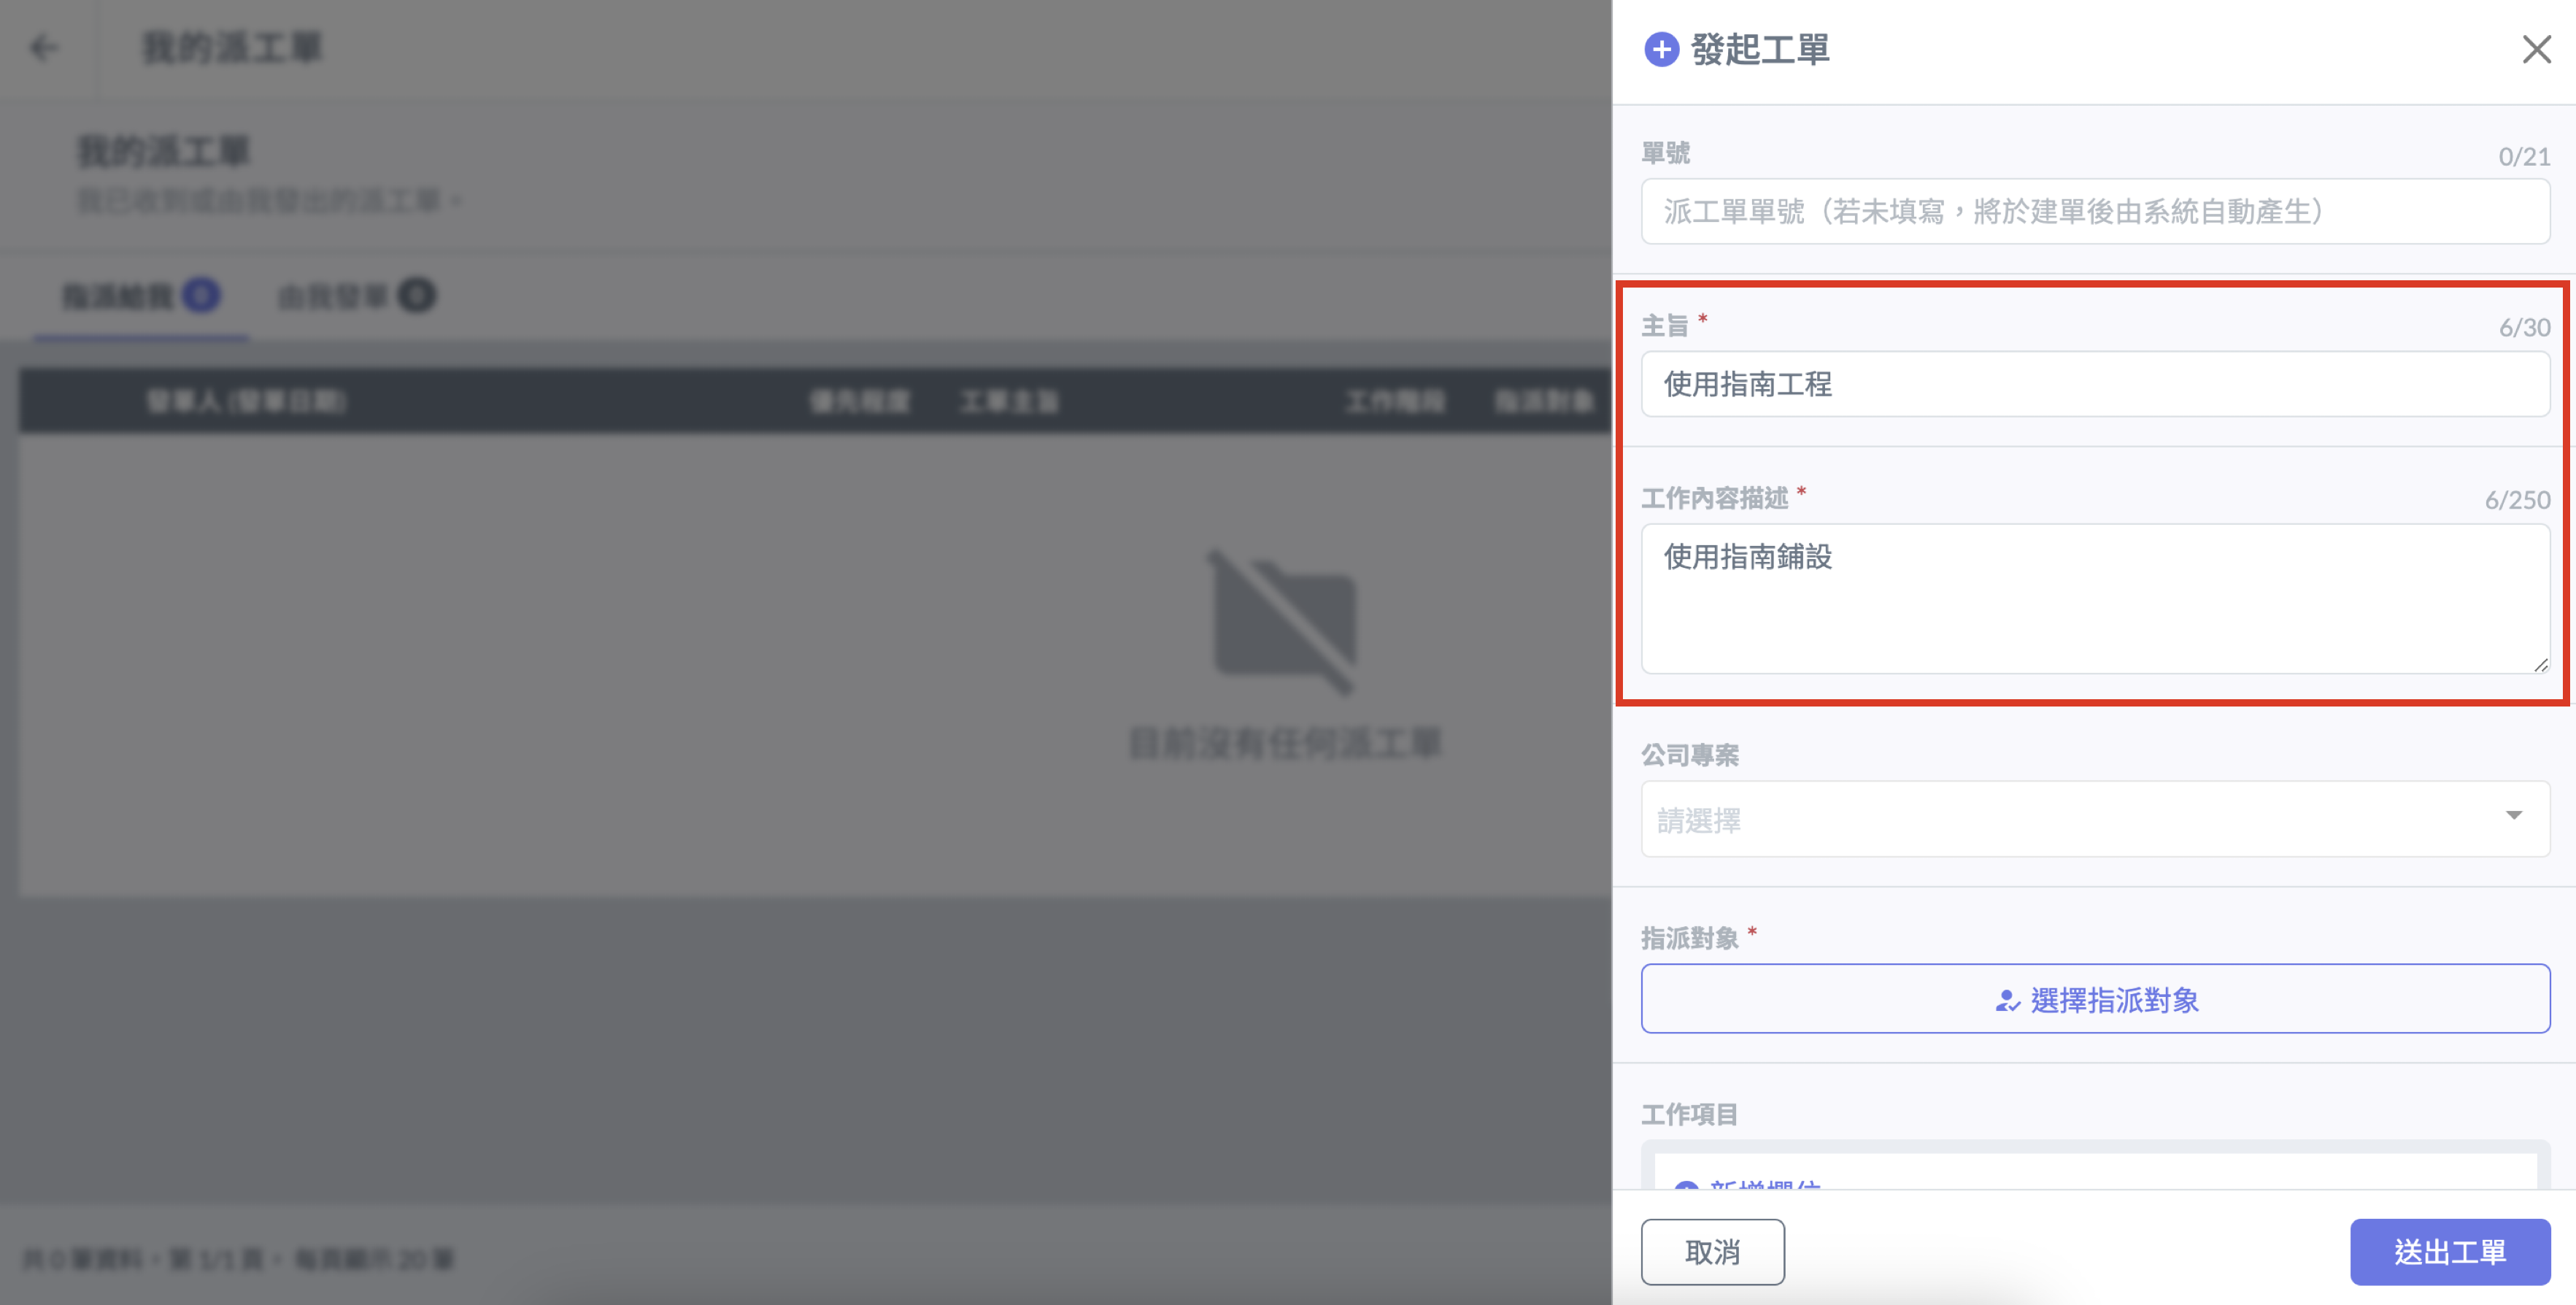Click the dropdown arrow in 公司專案 field

(x=2513, y=816)
